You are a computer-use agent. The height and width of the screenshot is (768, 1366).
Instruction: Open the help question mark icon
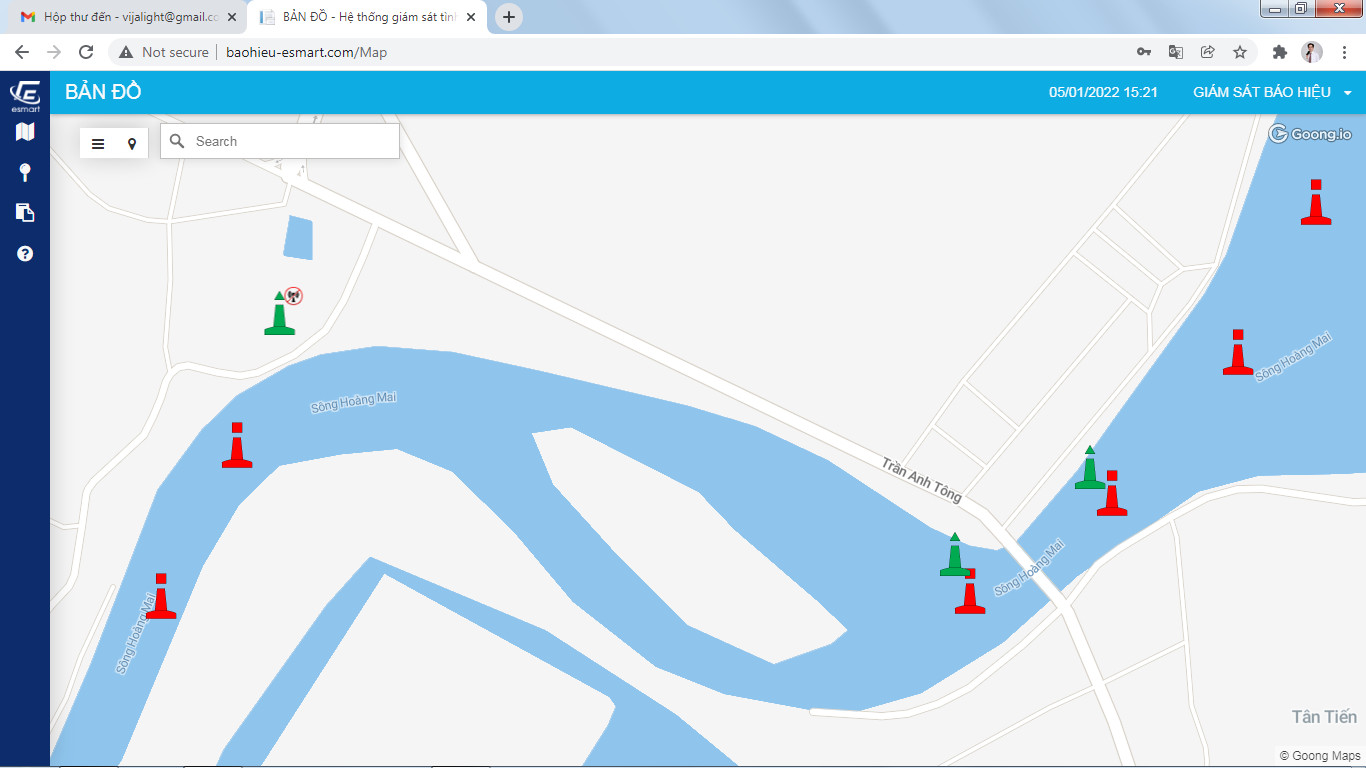coord(25,254)
